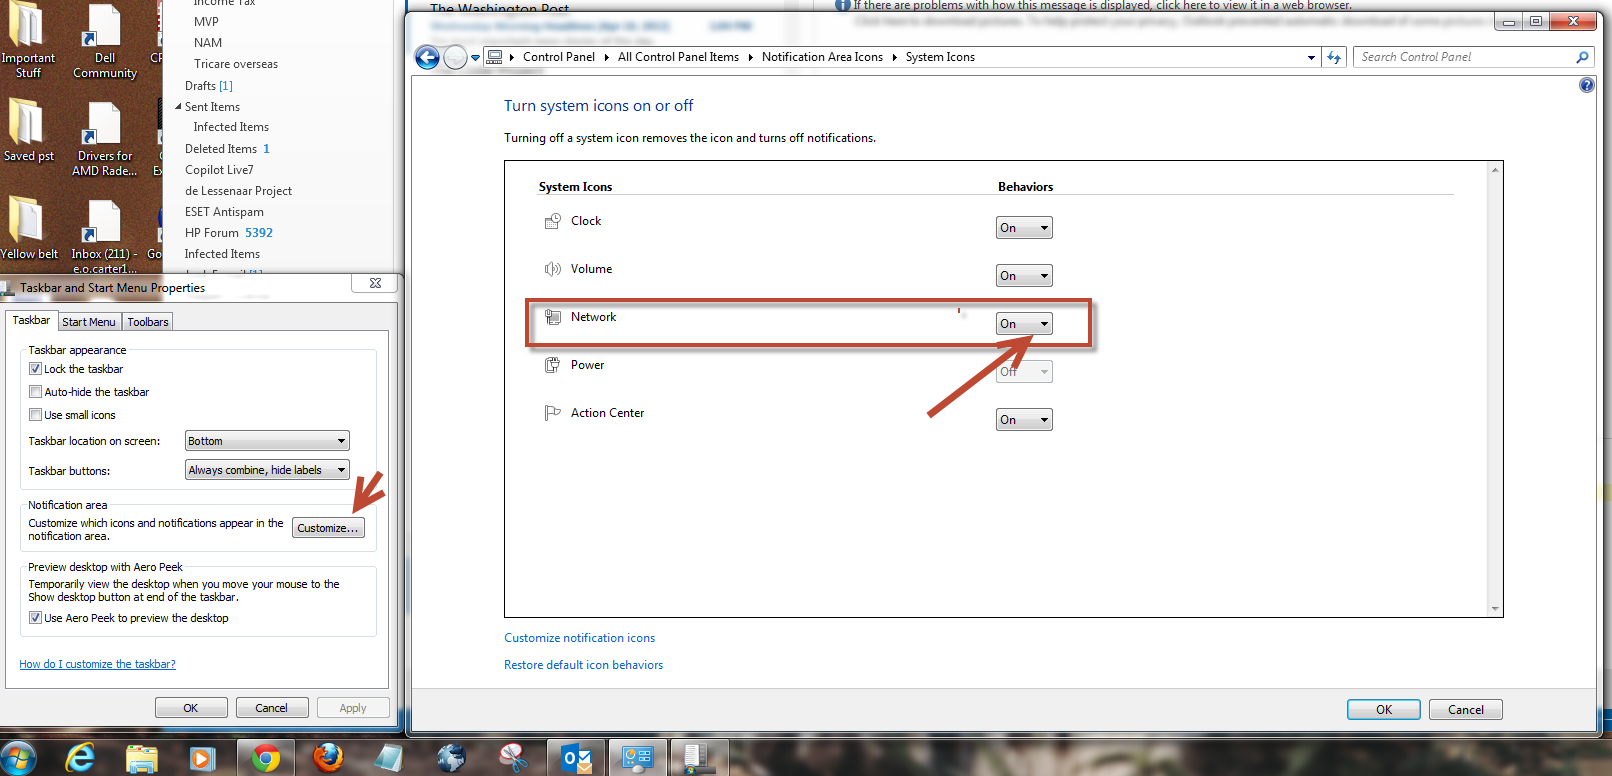Switch to Control Panel taskbar icon
The width and height of the screenshot is (1612, 776).
[637, 759]
